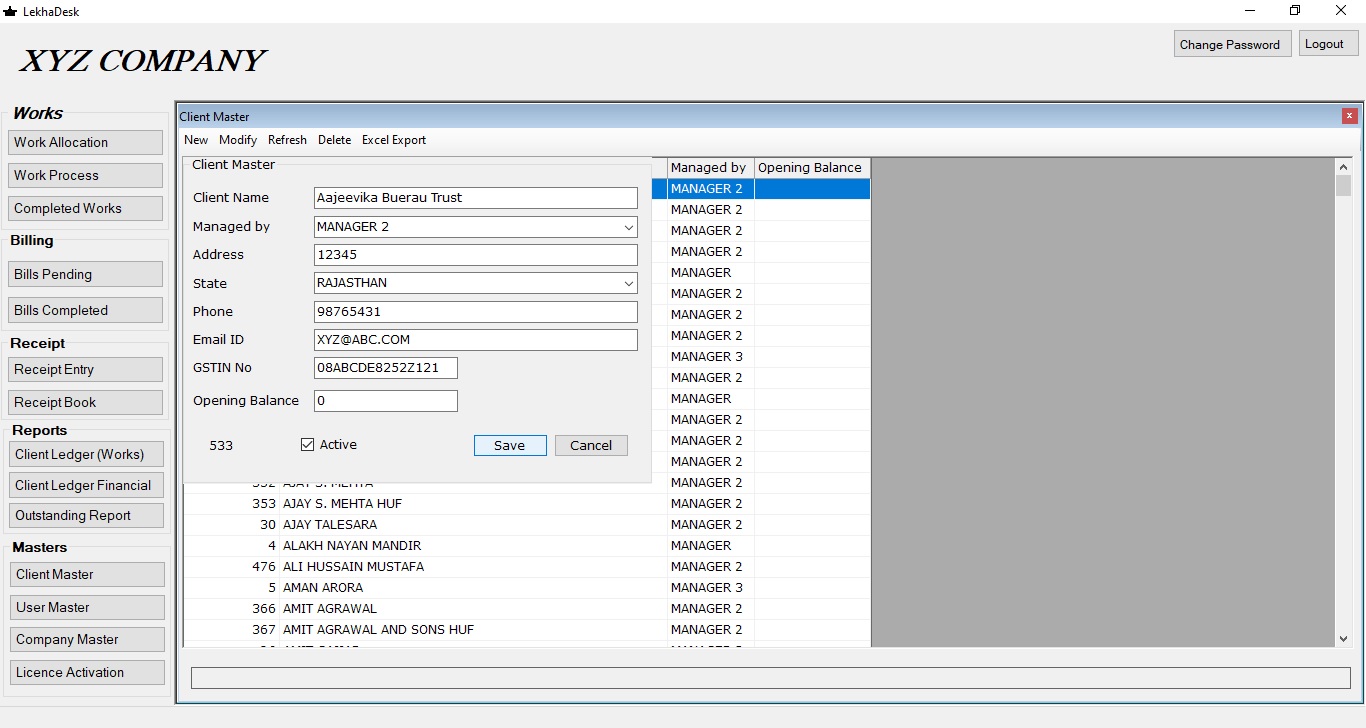
Task: Choose Excel Export from the toolbar
Action: [x=394, y=140]
